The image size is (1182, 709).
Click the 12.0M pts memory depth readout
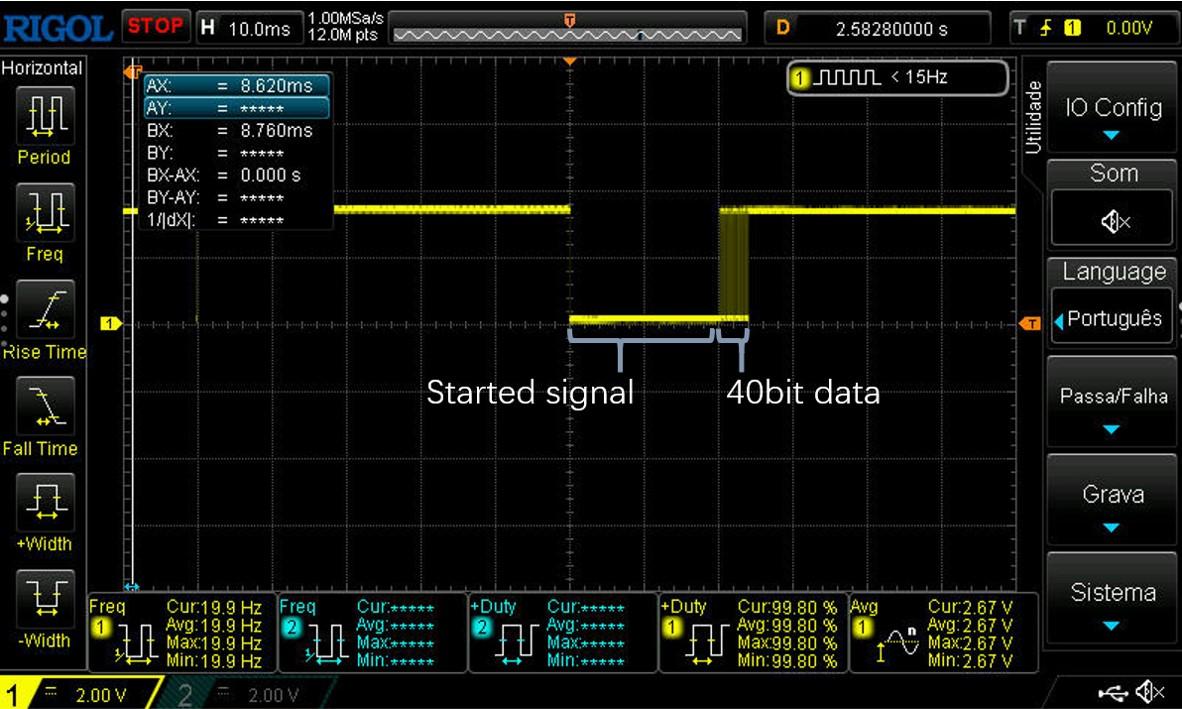[x=343, y=35]
